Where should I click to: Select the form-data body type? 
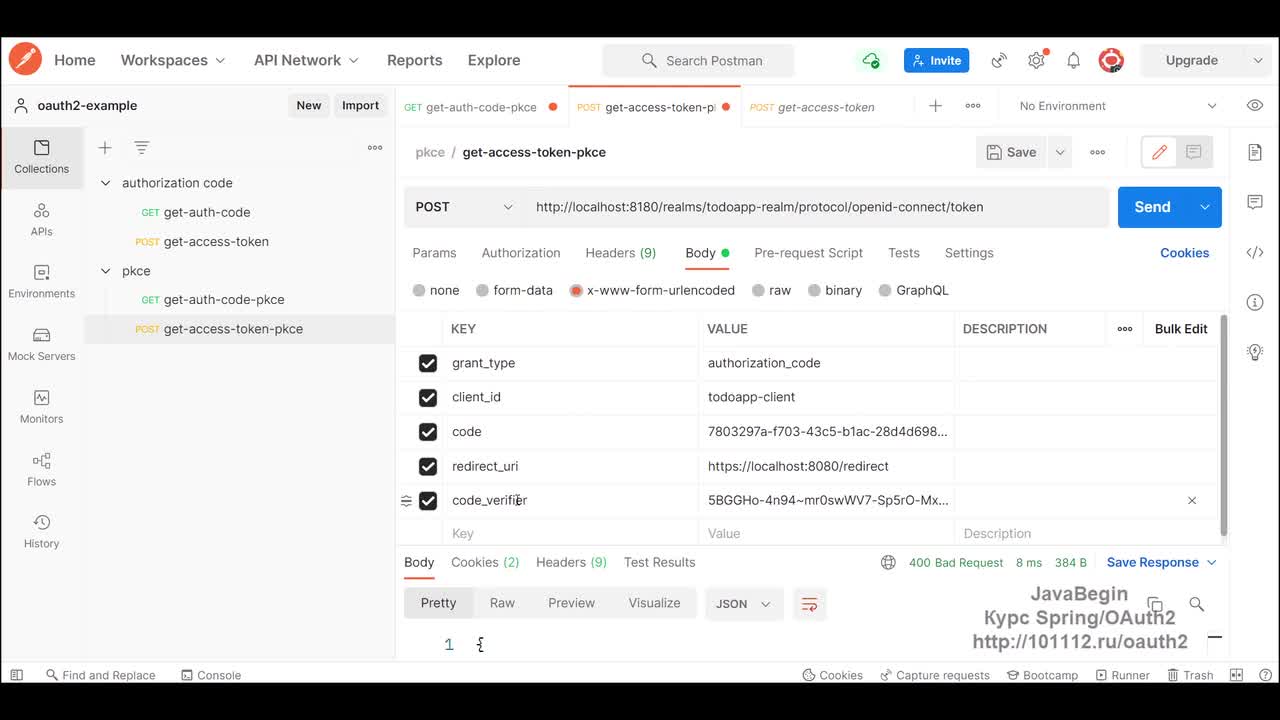[514, 290]
